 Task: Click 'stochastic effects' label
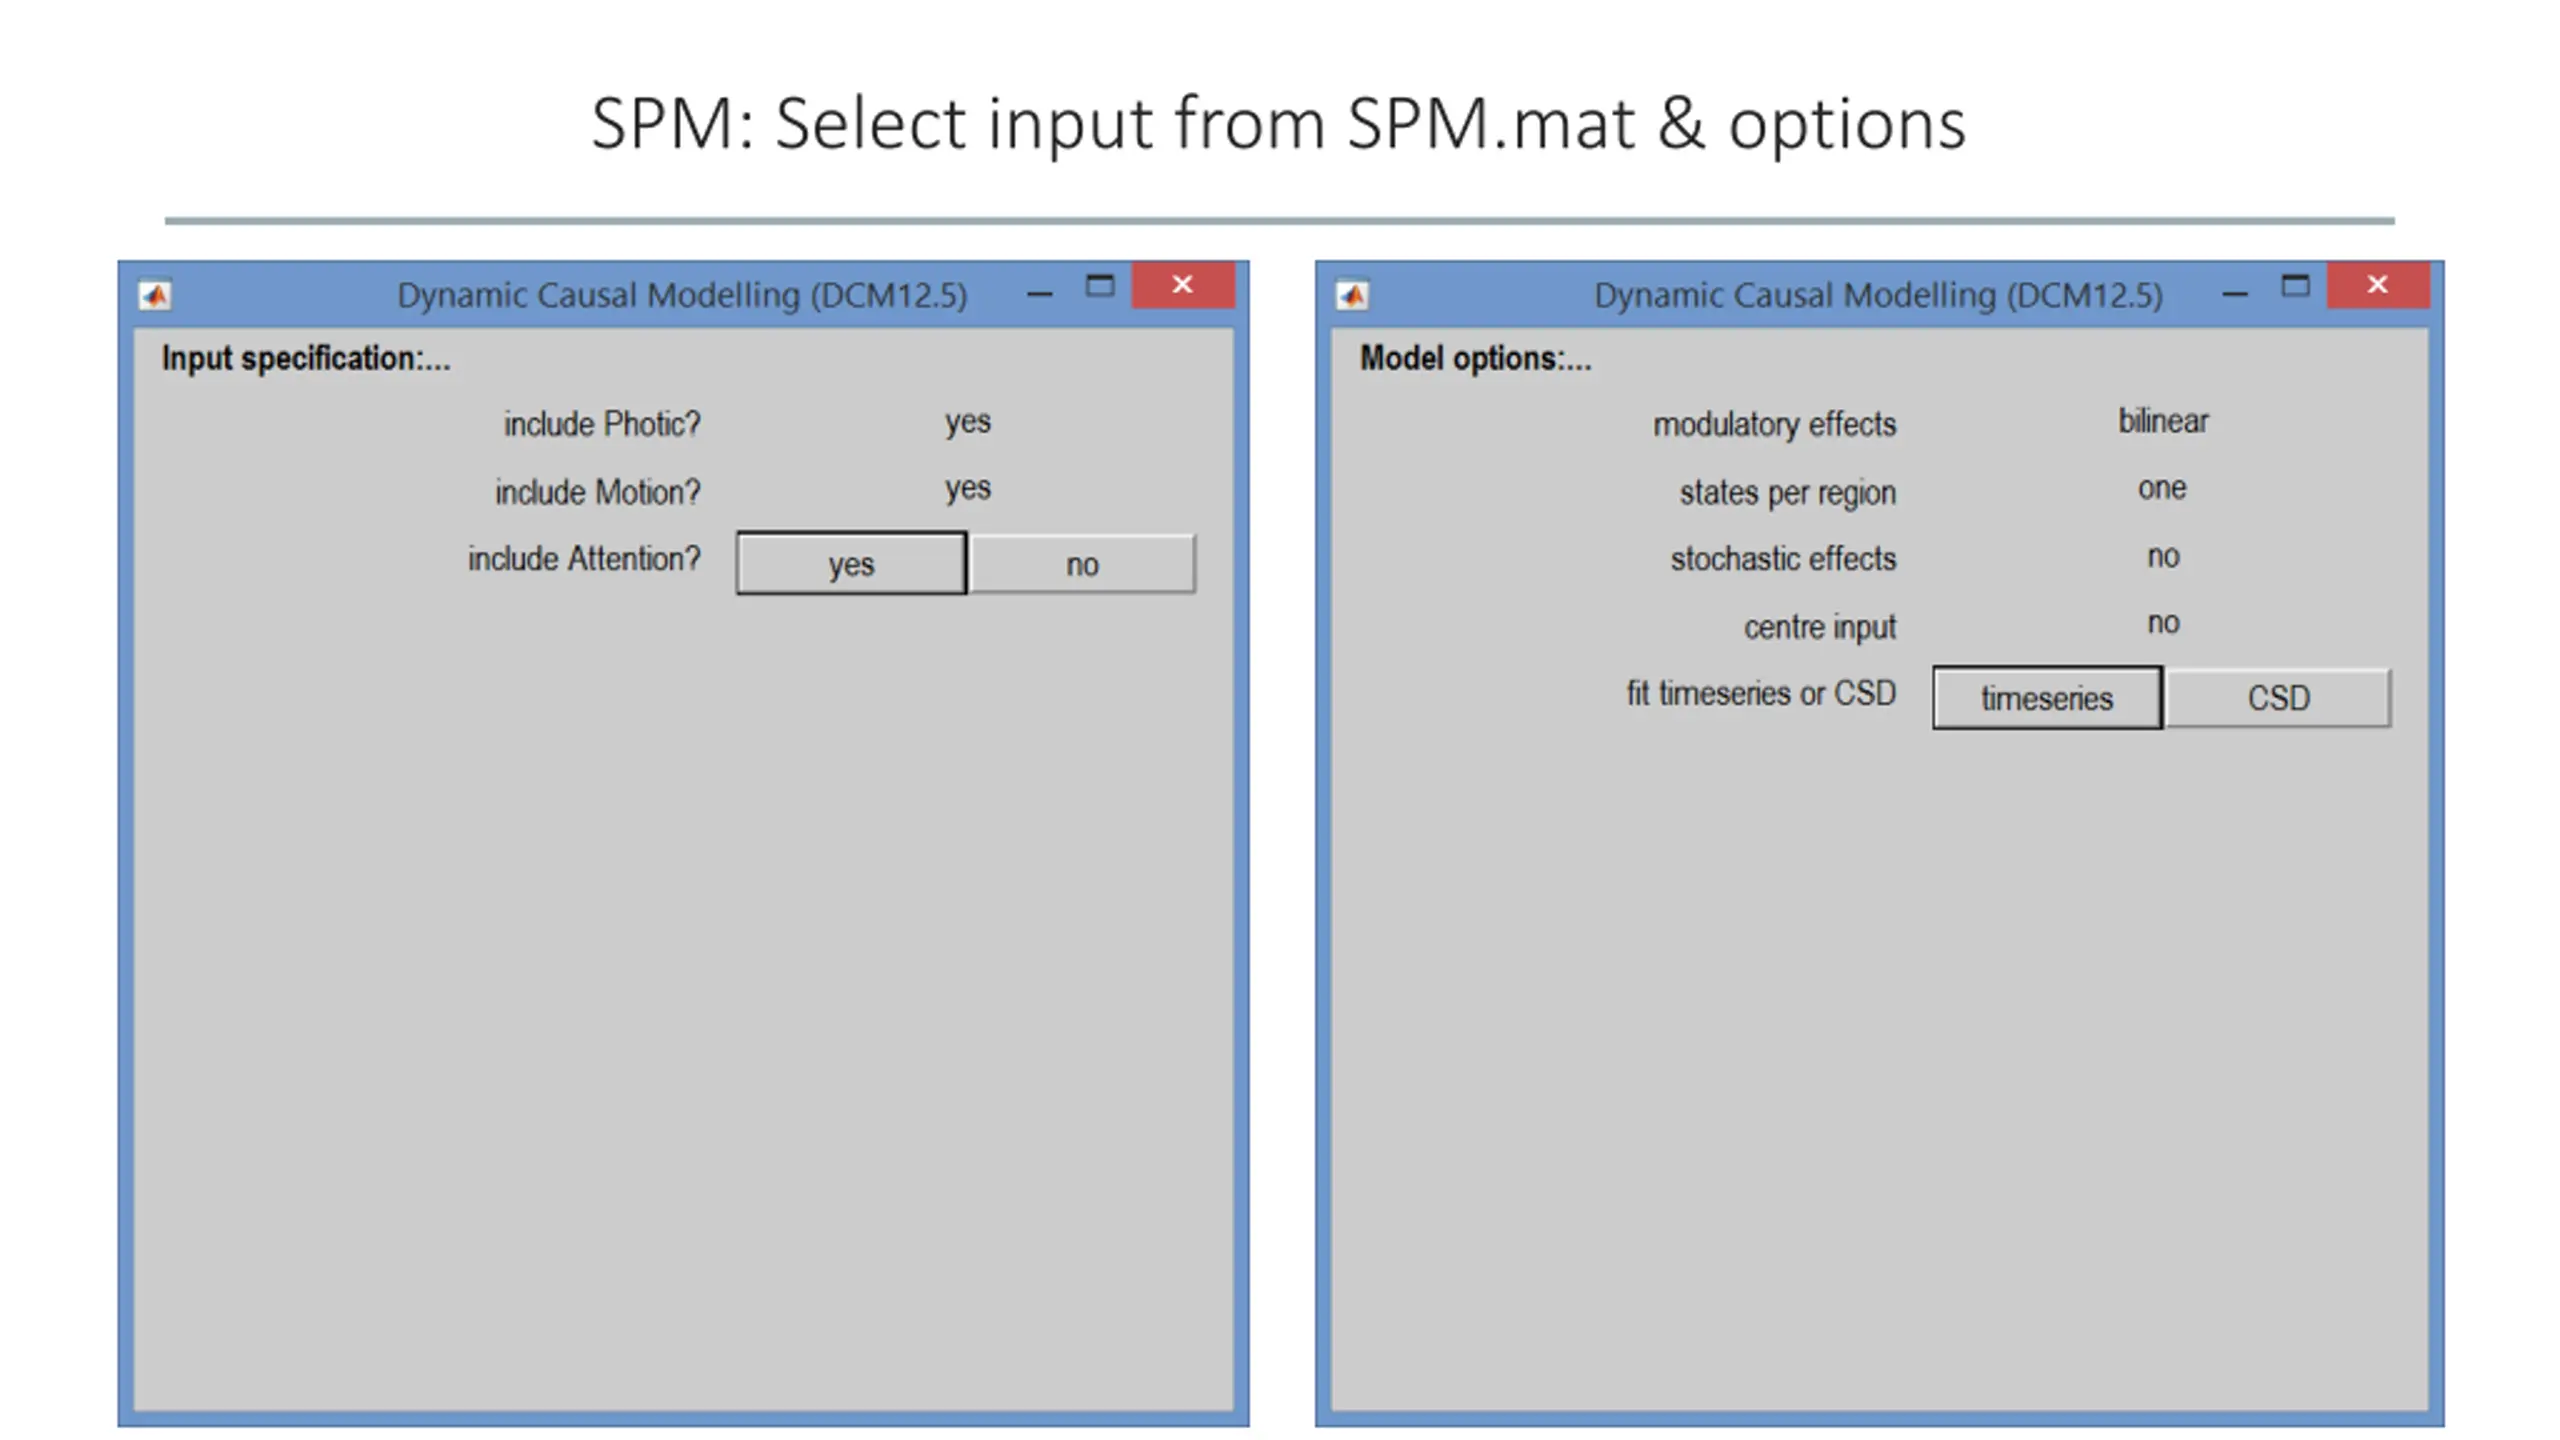[x=1783, y=558]
